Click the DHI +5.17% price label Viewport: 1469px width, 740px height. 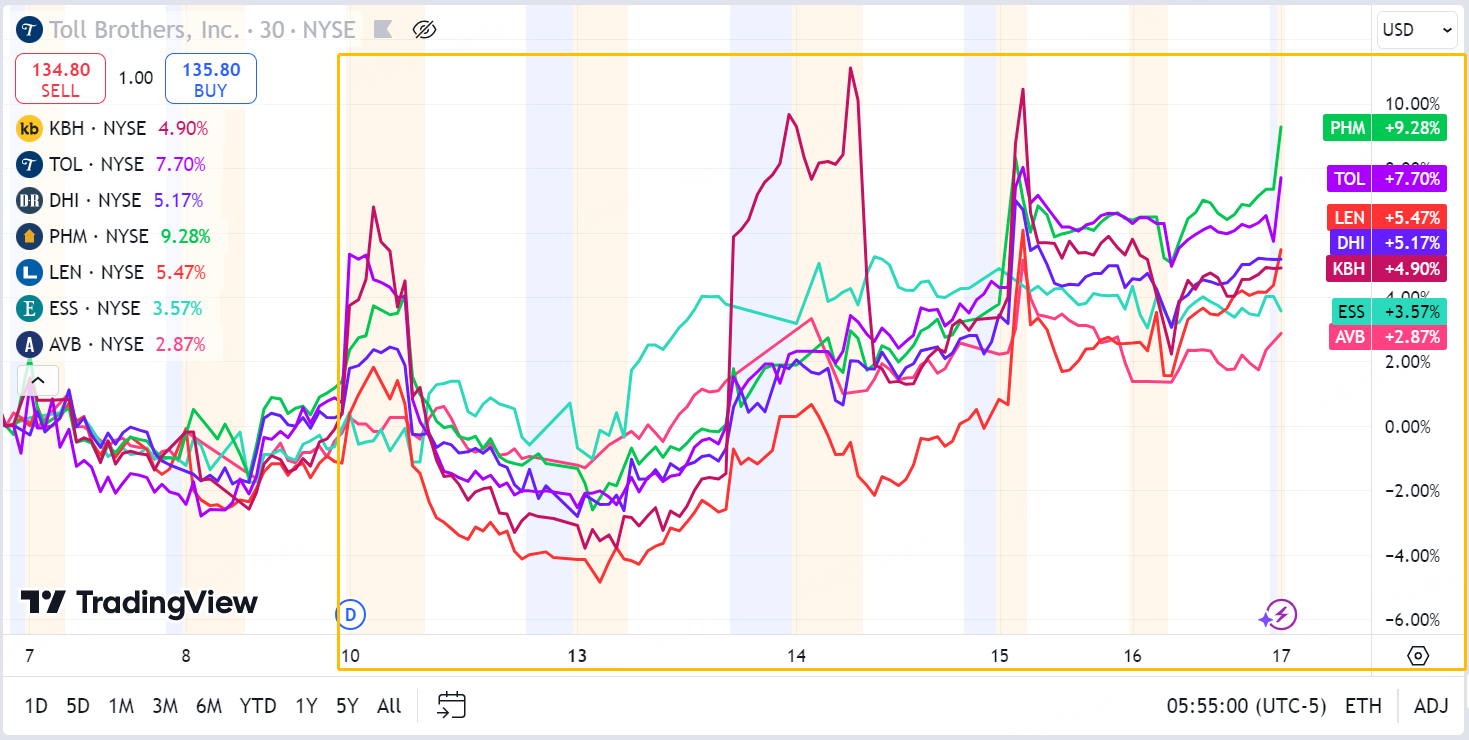point(1387,242)
